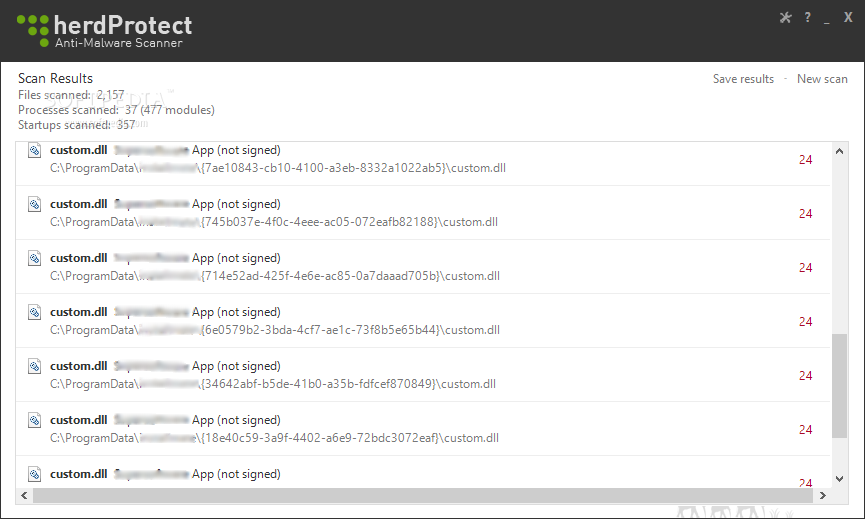Click file icon for 714e52ad custom.dll
This screenshot has height=519, width=865.
(35, 258)
